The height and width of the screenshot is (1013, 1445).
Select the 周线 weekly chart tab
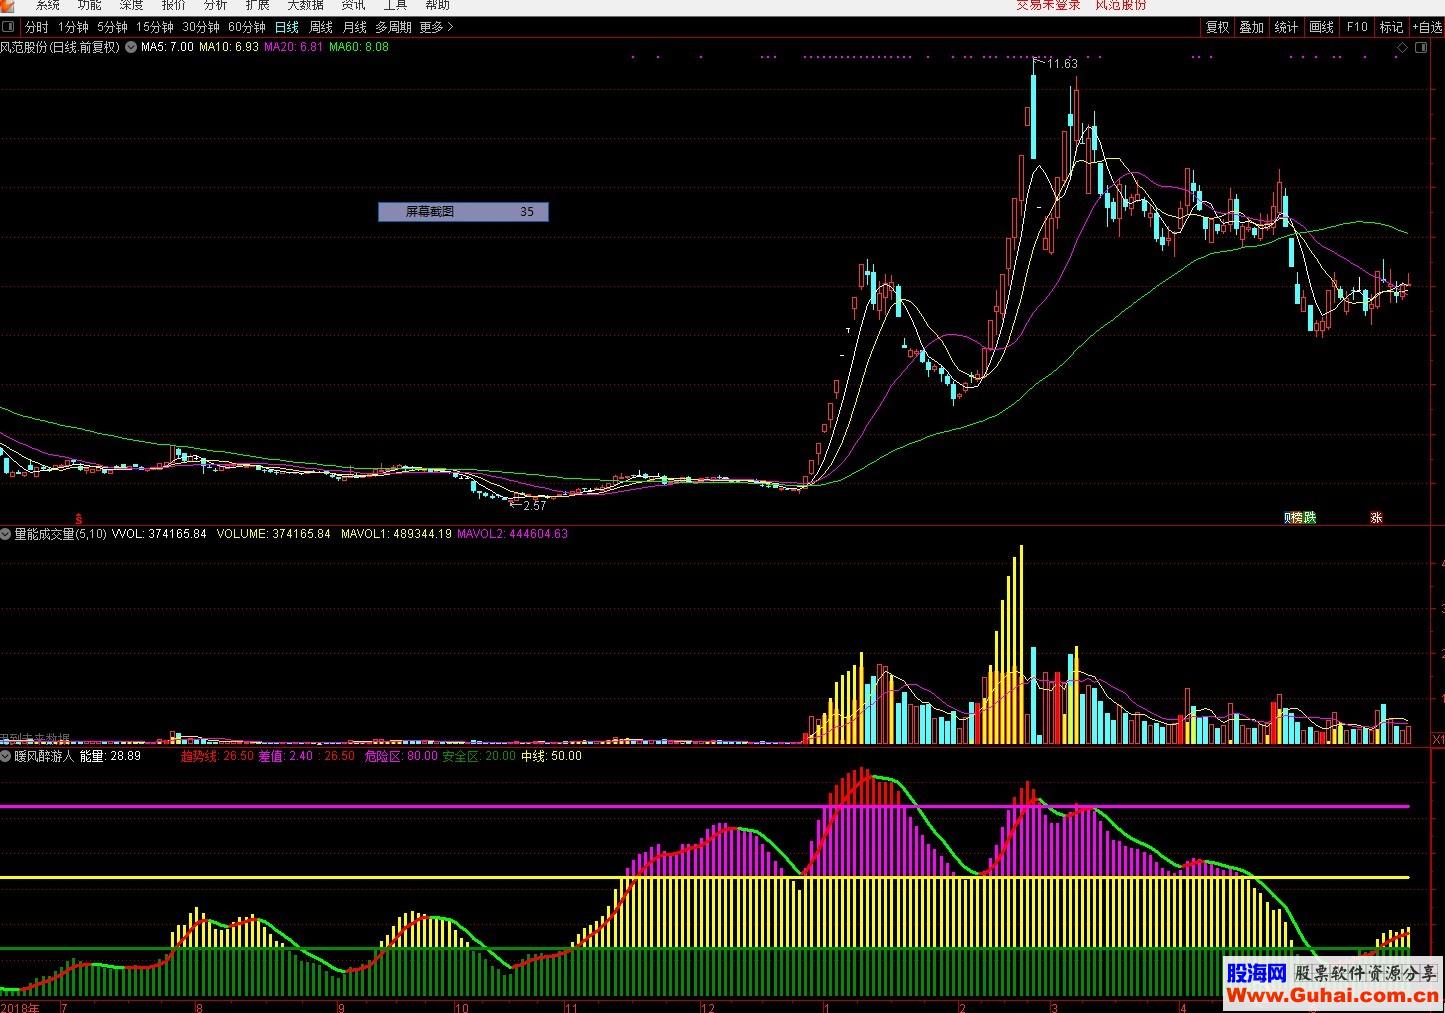coord(321,27)
